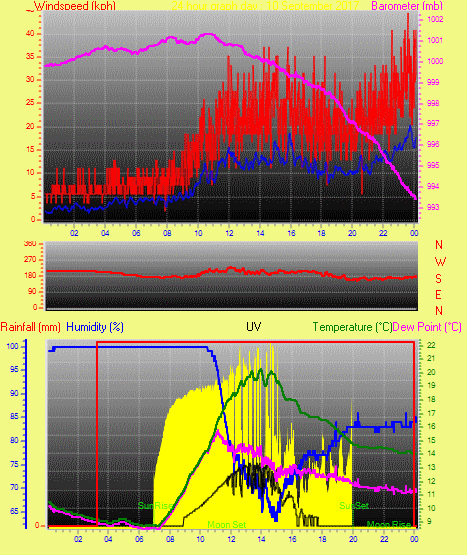The height and width of the screenshot is (555, 467).
Task: Click hour 12 on the windspeed time axis
Action: 229,233
